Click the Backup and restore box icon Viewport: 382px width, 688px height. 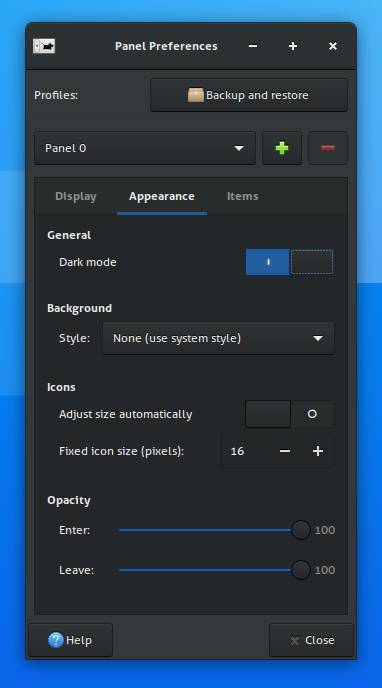pos(196,95)
